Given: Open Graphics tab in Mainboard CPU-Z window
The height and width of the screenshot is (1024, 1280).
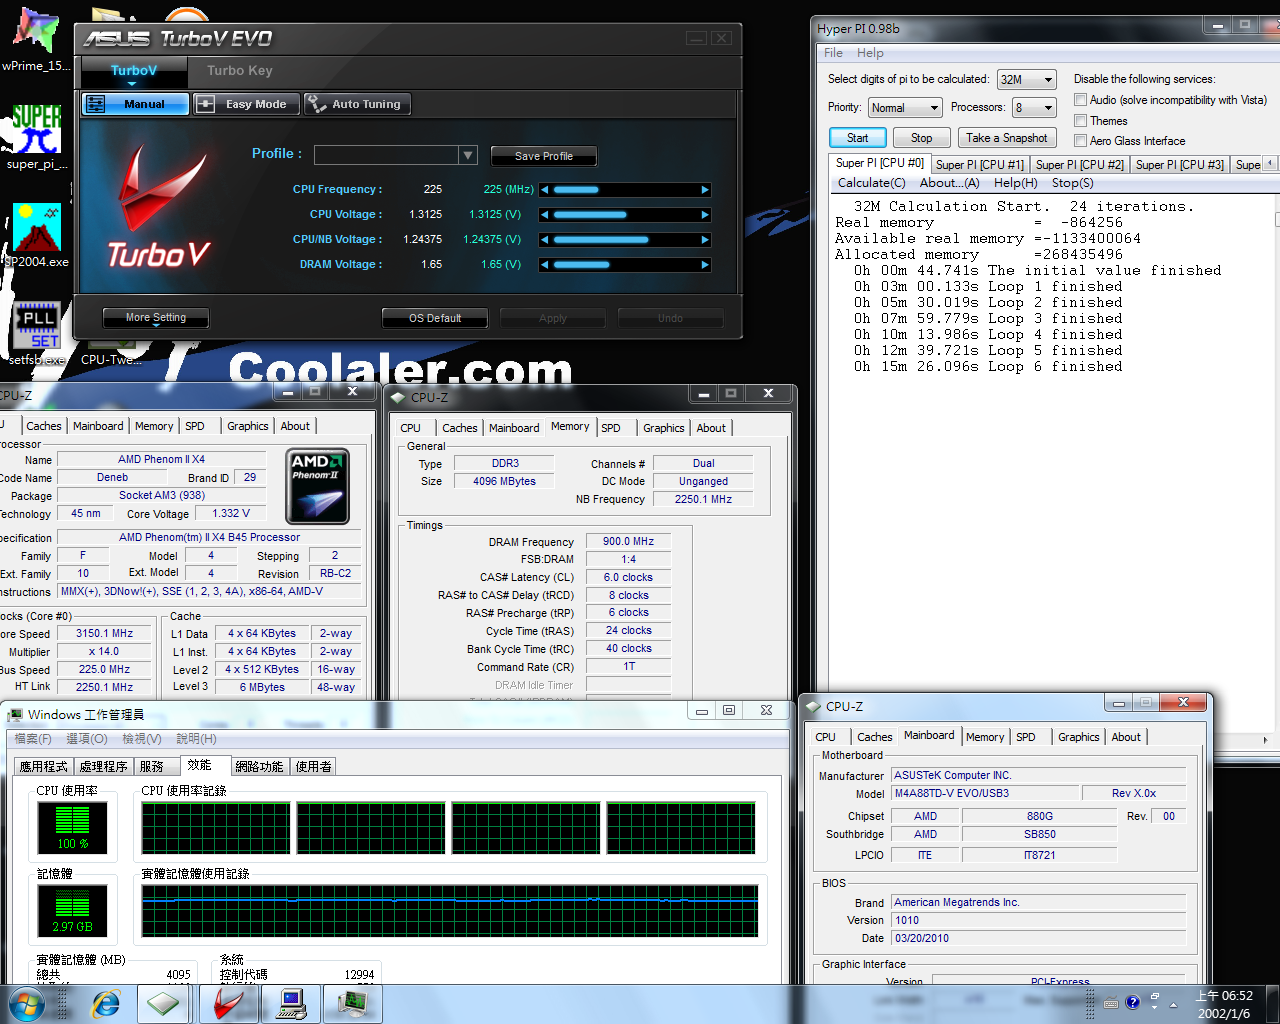Looking at the screenshot, I should (1079, 737).
